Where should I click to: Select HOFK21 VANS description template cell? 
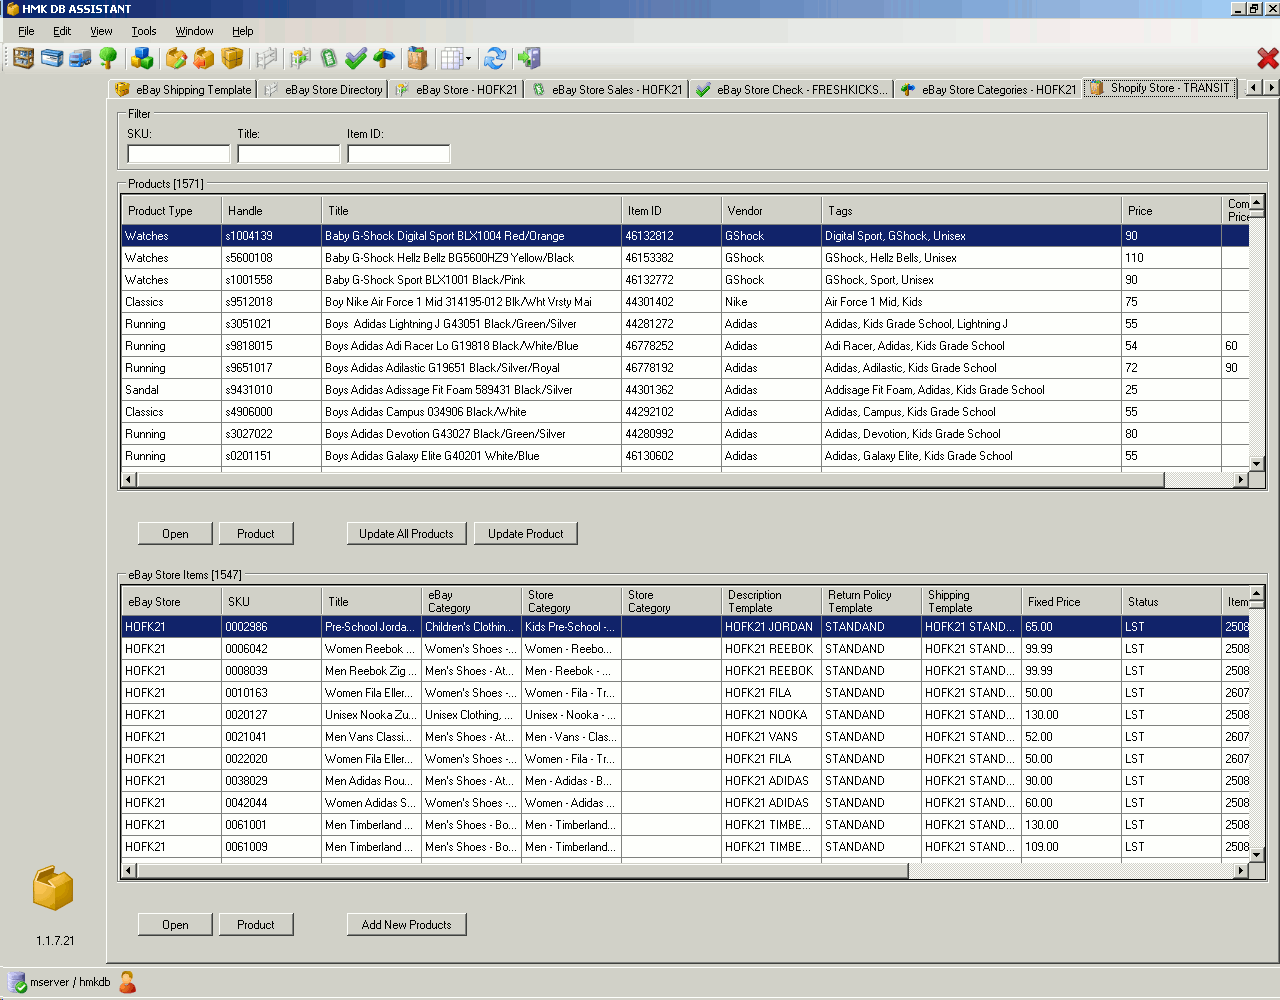tap(772, 737)
